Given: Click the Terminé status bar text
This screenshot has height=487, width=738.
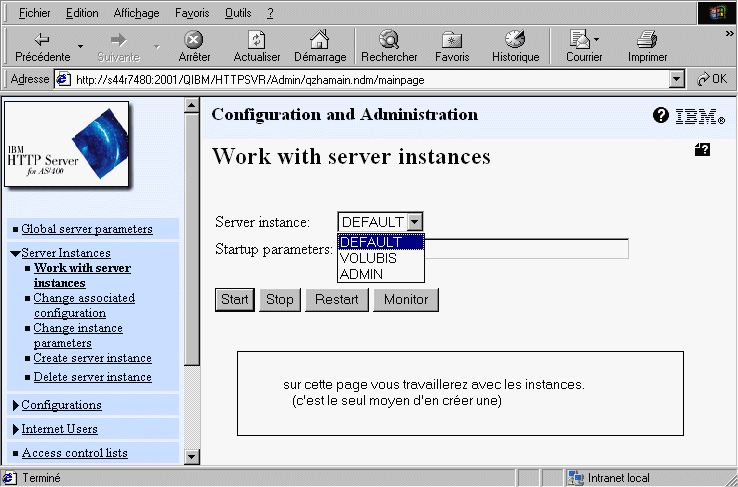Looking at the screenshot, I should click(41, 478).
